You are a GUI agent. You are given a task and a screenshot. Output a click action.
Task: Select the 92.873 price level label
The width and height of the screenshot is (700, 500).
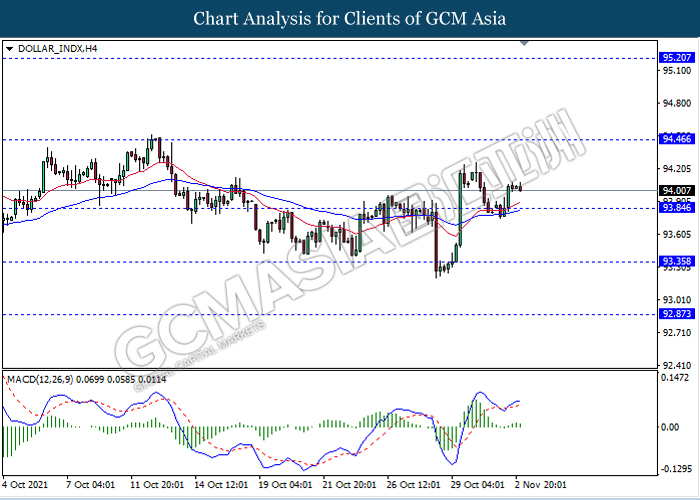[677, 314]
